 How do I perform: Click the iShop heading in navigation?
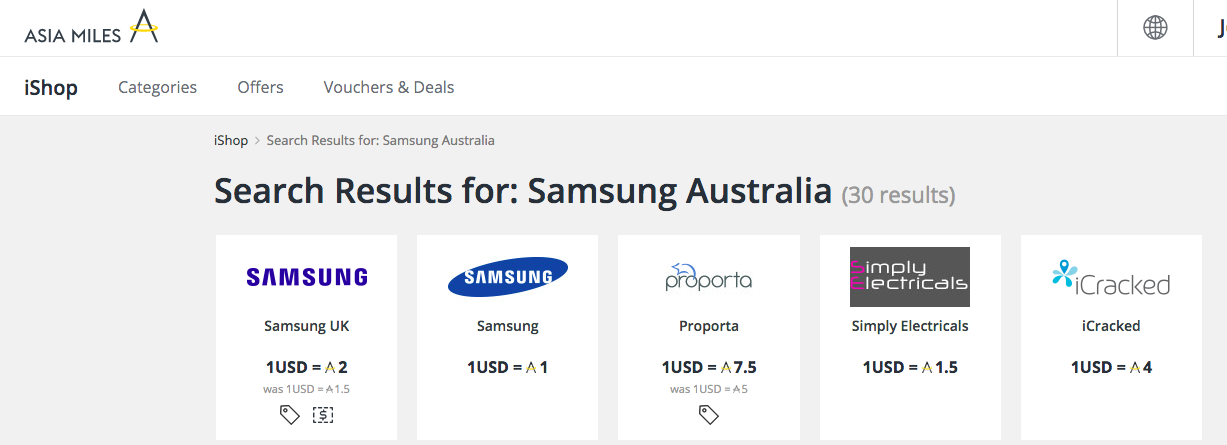click(x=51, y=87)
